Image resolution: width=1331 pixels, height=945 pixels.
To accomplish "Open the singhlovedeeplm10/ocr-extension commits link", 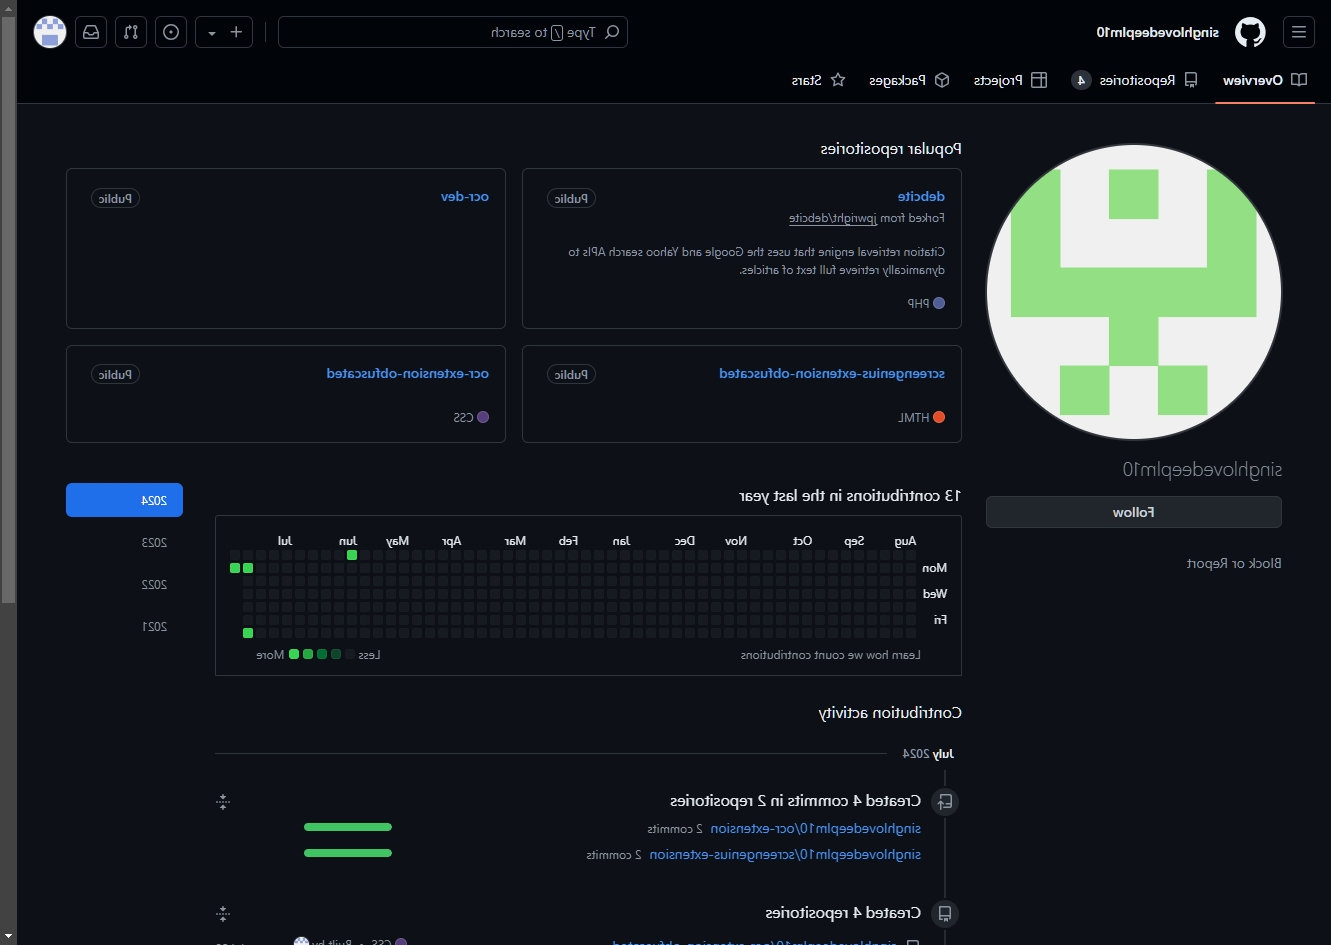I will [x=815, y=828].
